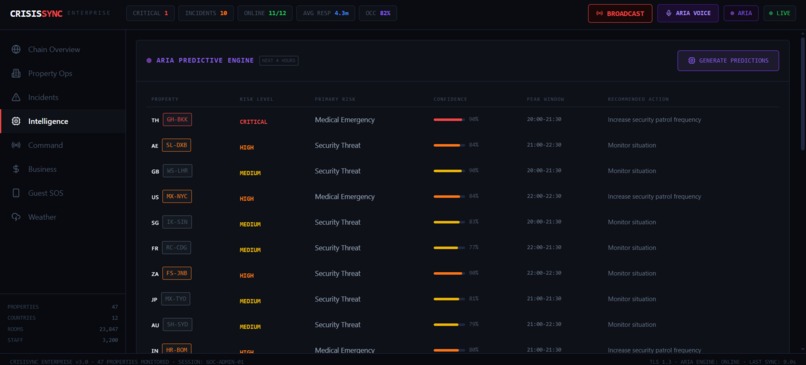
Task: Click the Business dollar sign icon
Action: (x=16, y=169)
